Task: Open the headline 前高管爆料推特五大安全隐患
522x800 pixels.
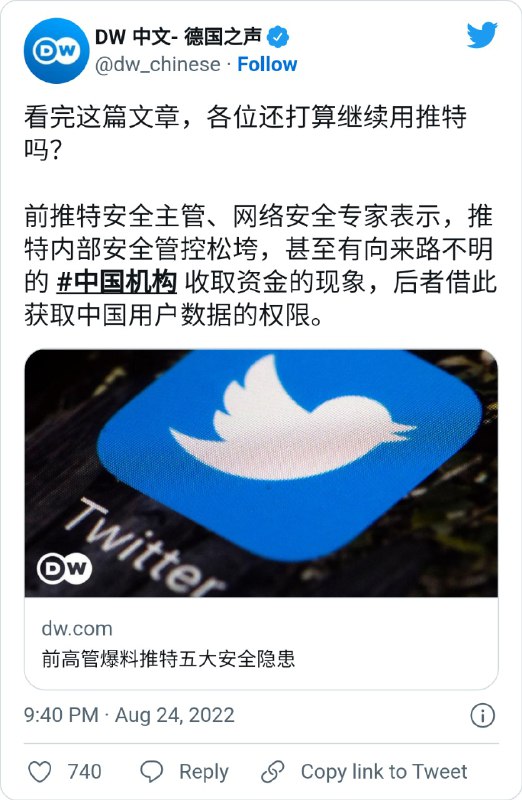Action: point(168,659)
